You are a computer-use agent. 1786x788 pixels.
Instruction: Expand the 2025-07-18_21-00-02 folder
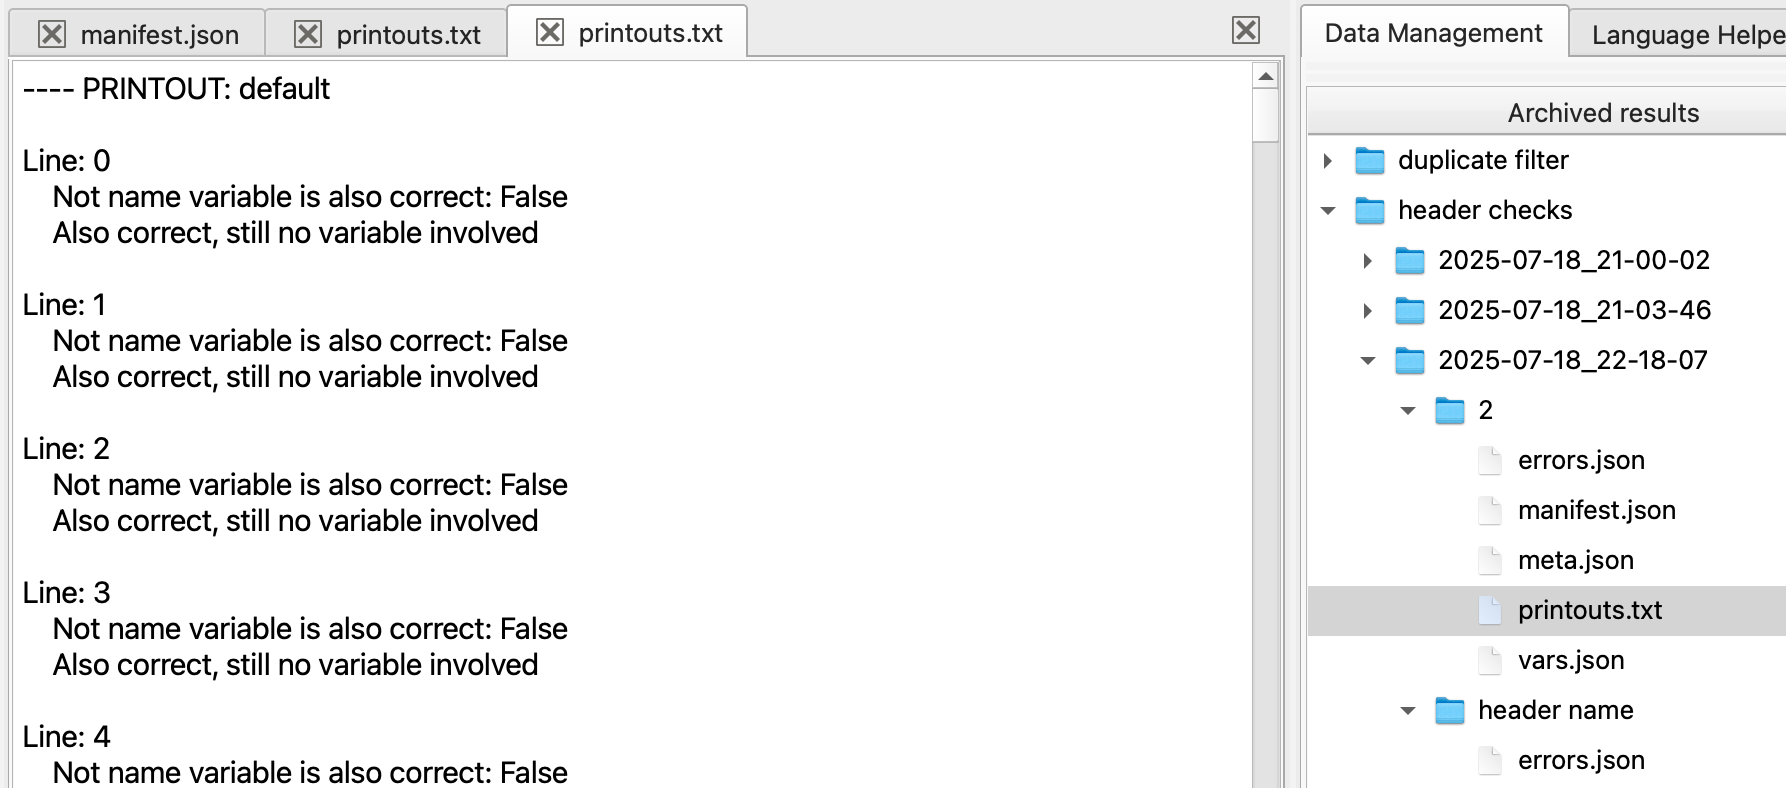[x=1367, y=260]
